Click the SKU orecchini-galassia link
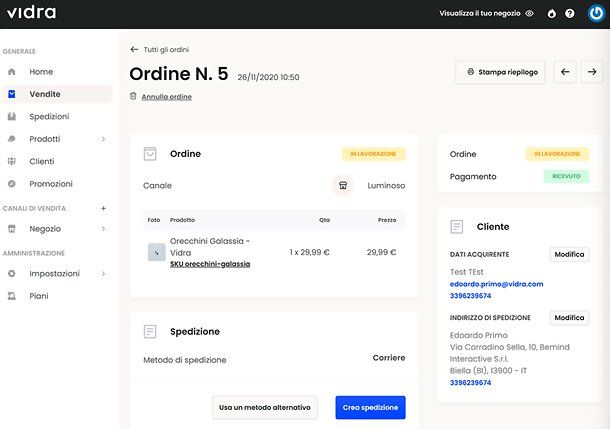Screen dimensions: 610x429 point(210,264)
